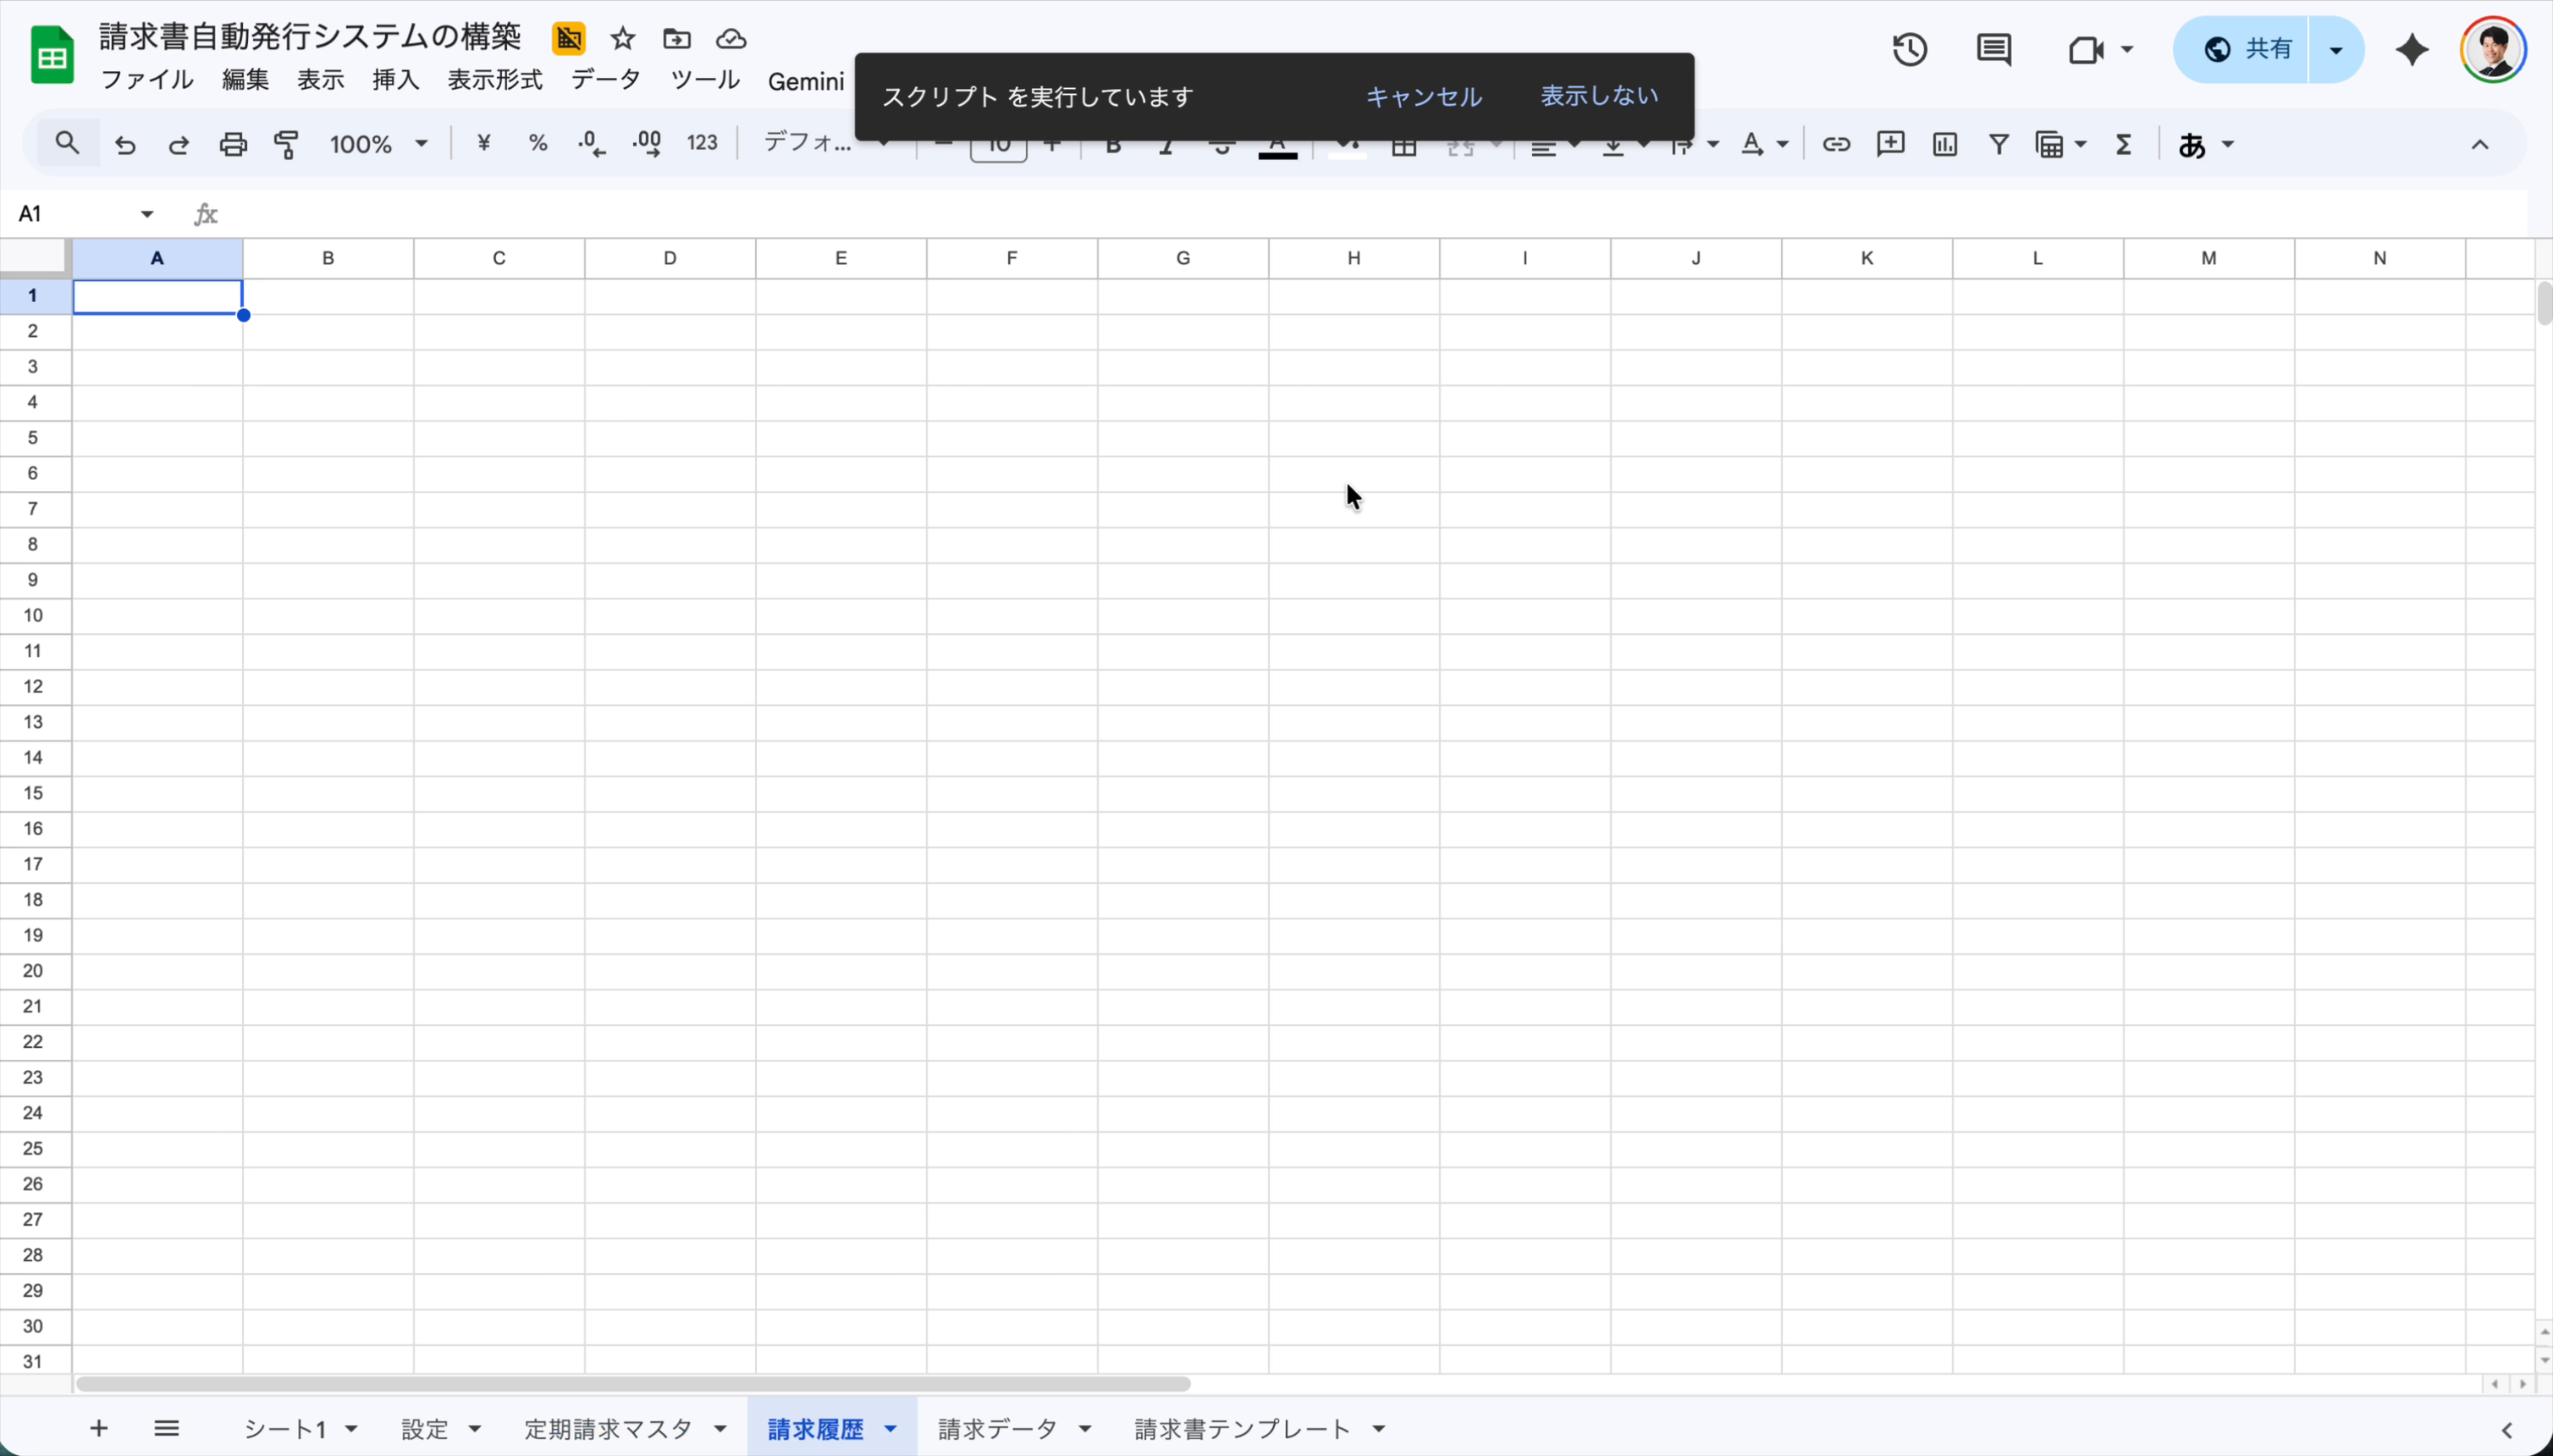Toggle strikethrough formatting

(1221, 143)
